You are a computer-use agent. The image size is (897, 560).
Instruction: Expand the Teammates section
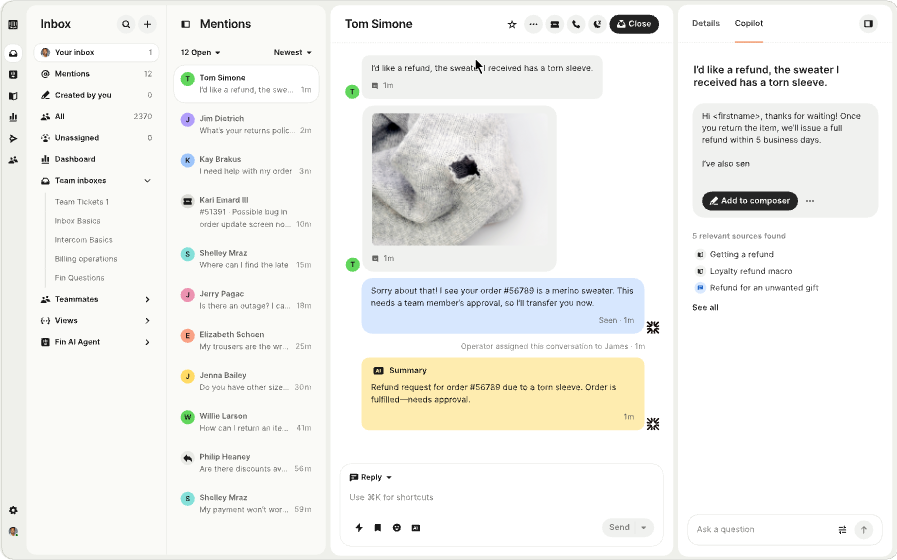point(147,299)
